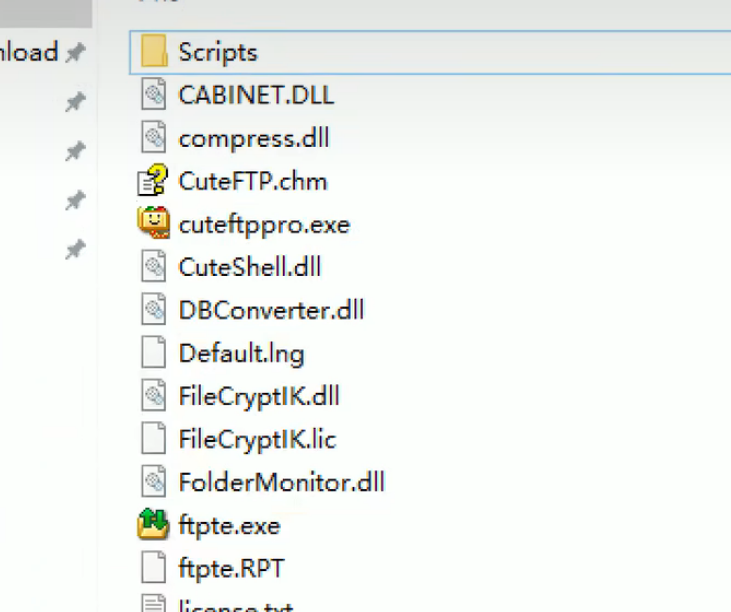
Task: Click the ftpte.RPT file icon
Action: coord(153,567)
